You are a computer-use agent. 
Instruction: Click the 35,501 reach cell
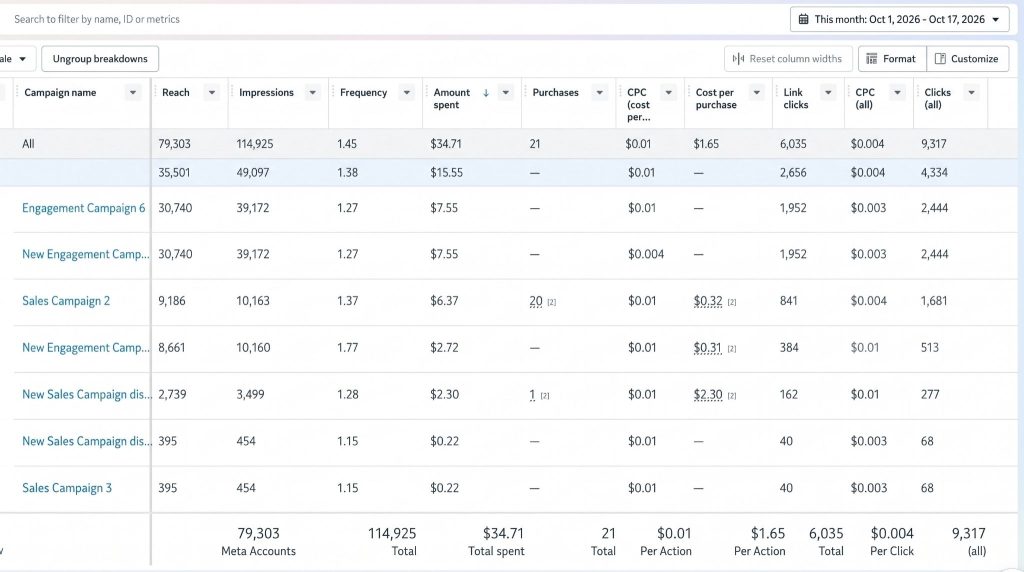pos(174,172)
